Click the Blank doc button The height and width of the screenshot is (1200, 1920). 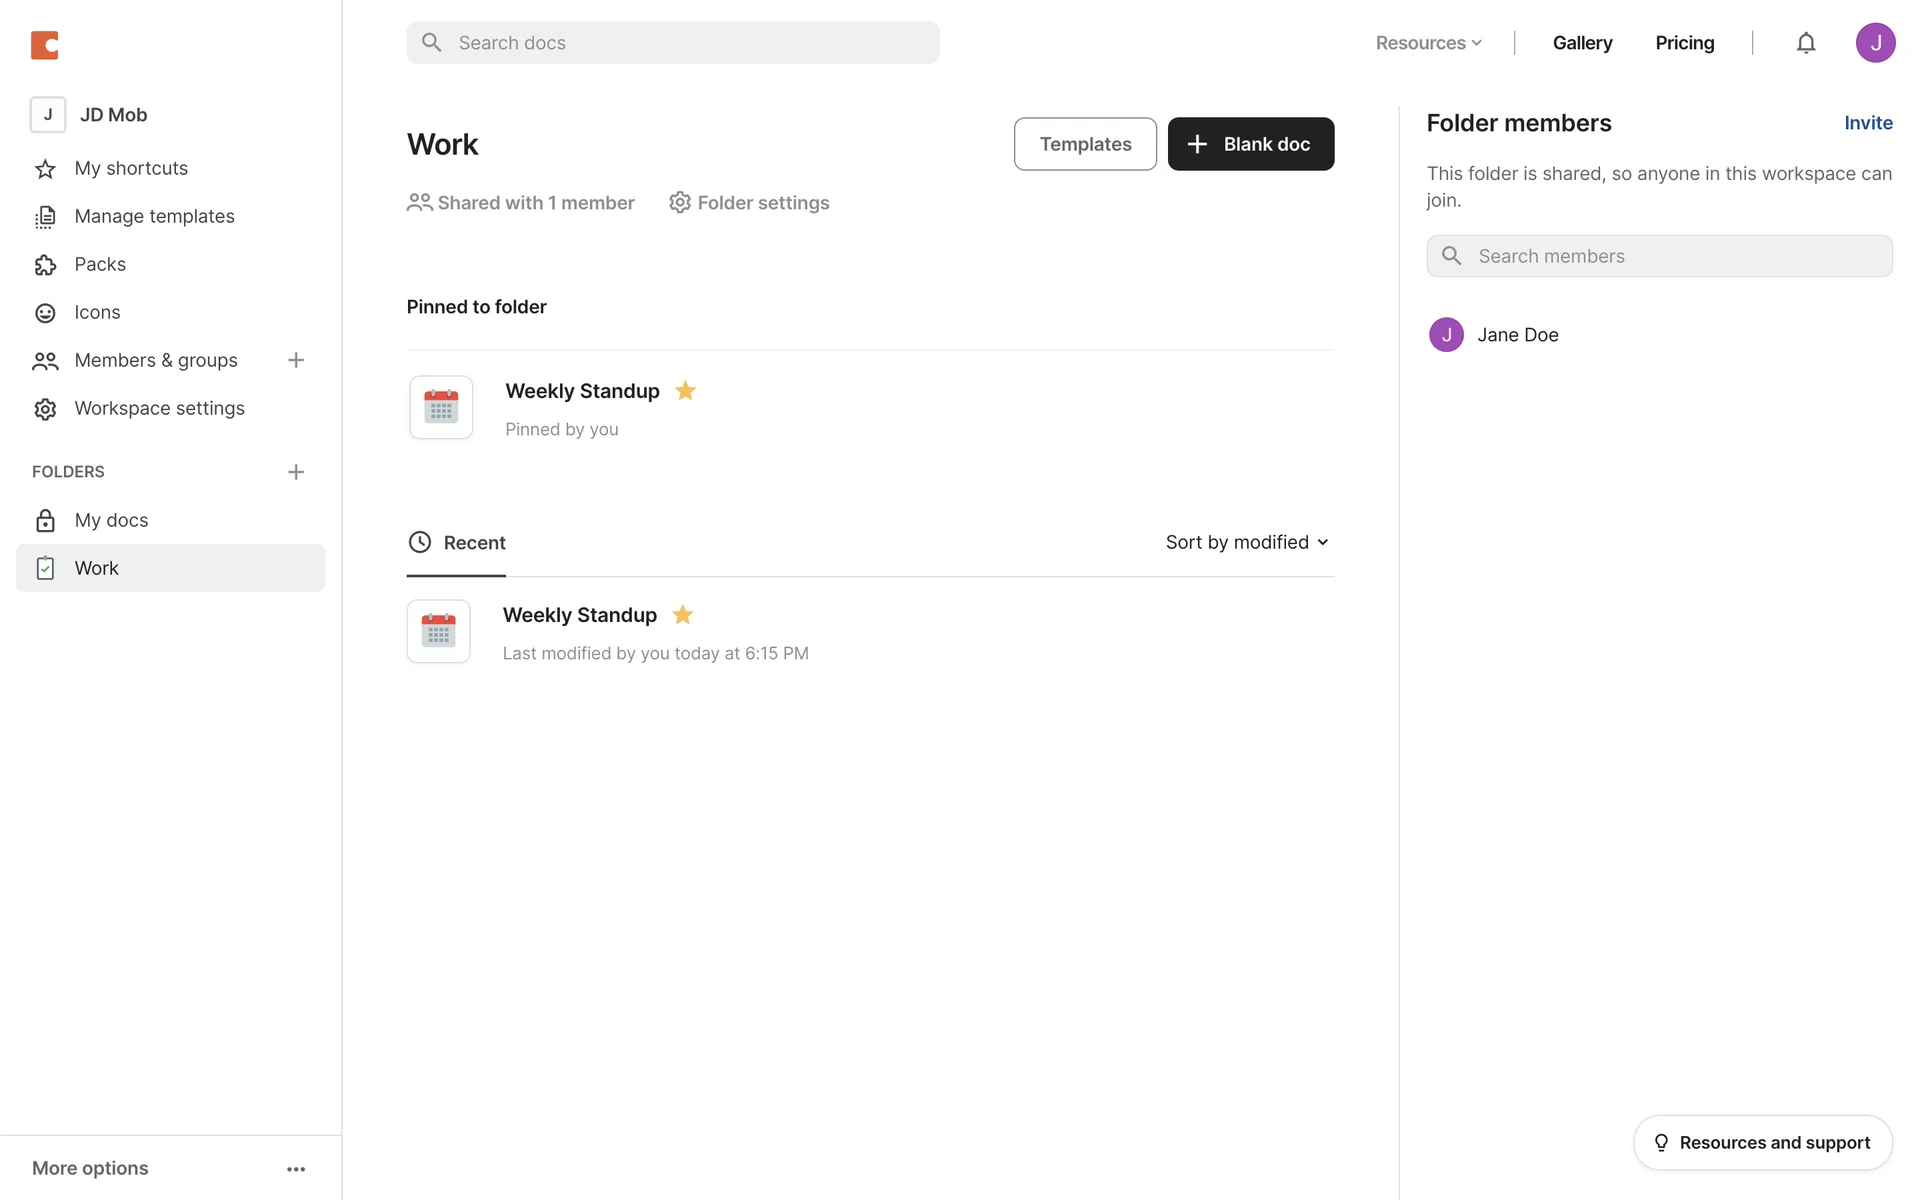(x=1250, y=144)
